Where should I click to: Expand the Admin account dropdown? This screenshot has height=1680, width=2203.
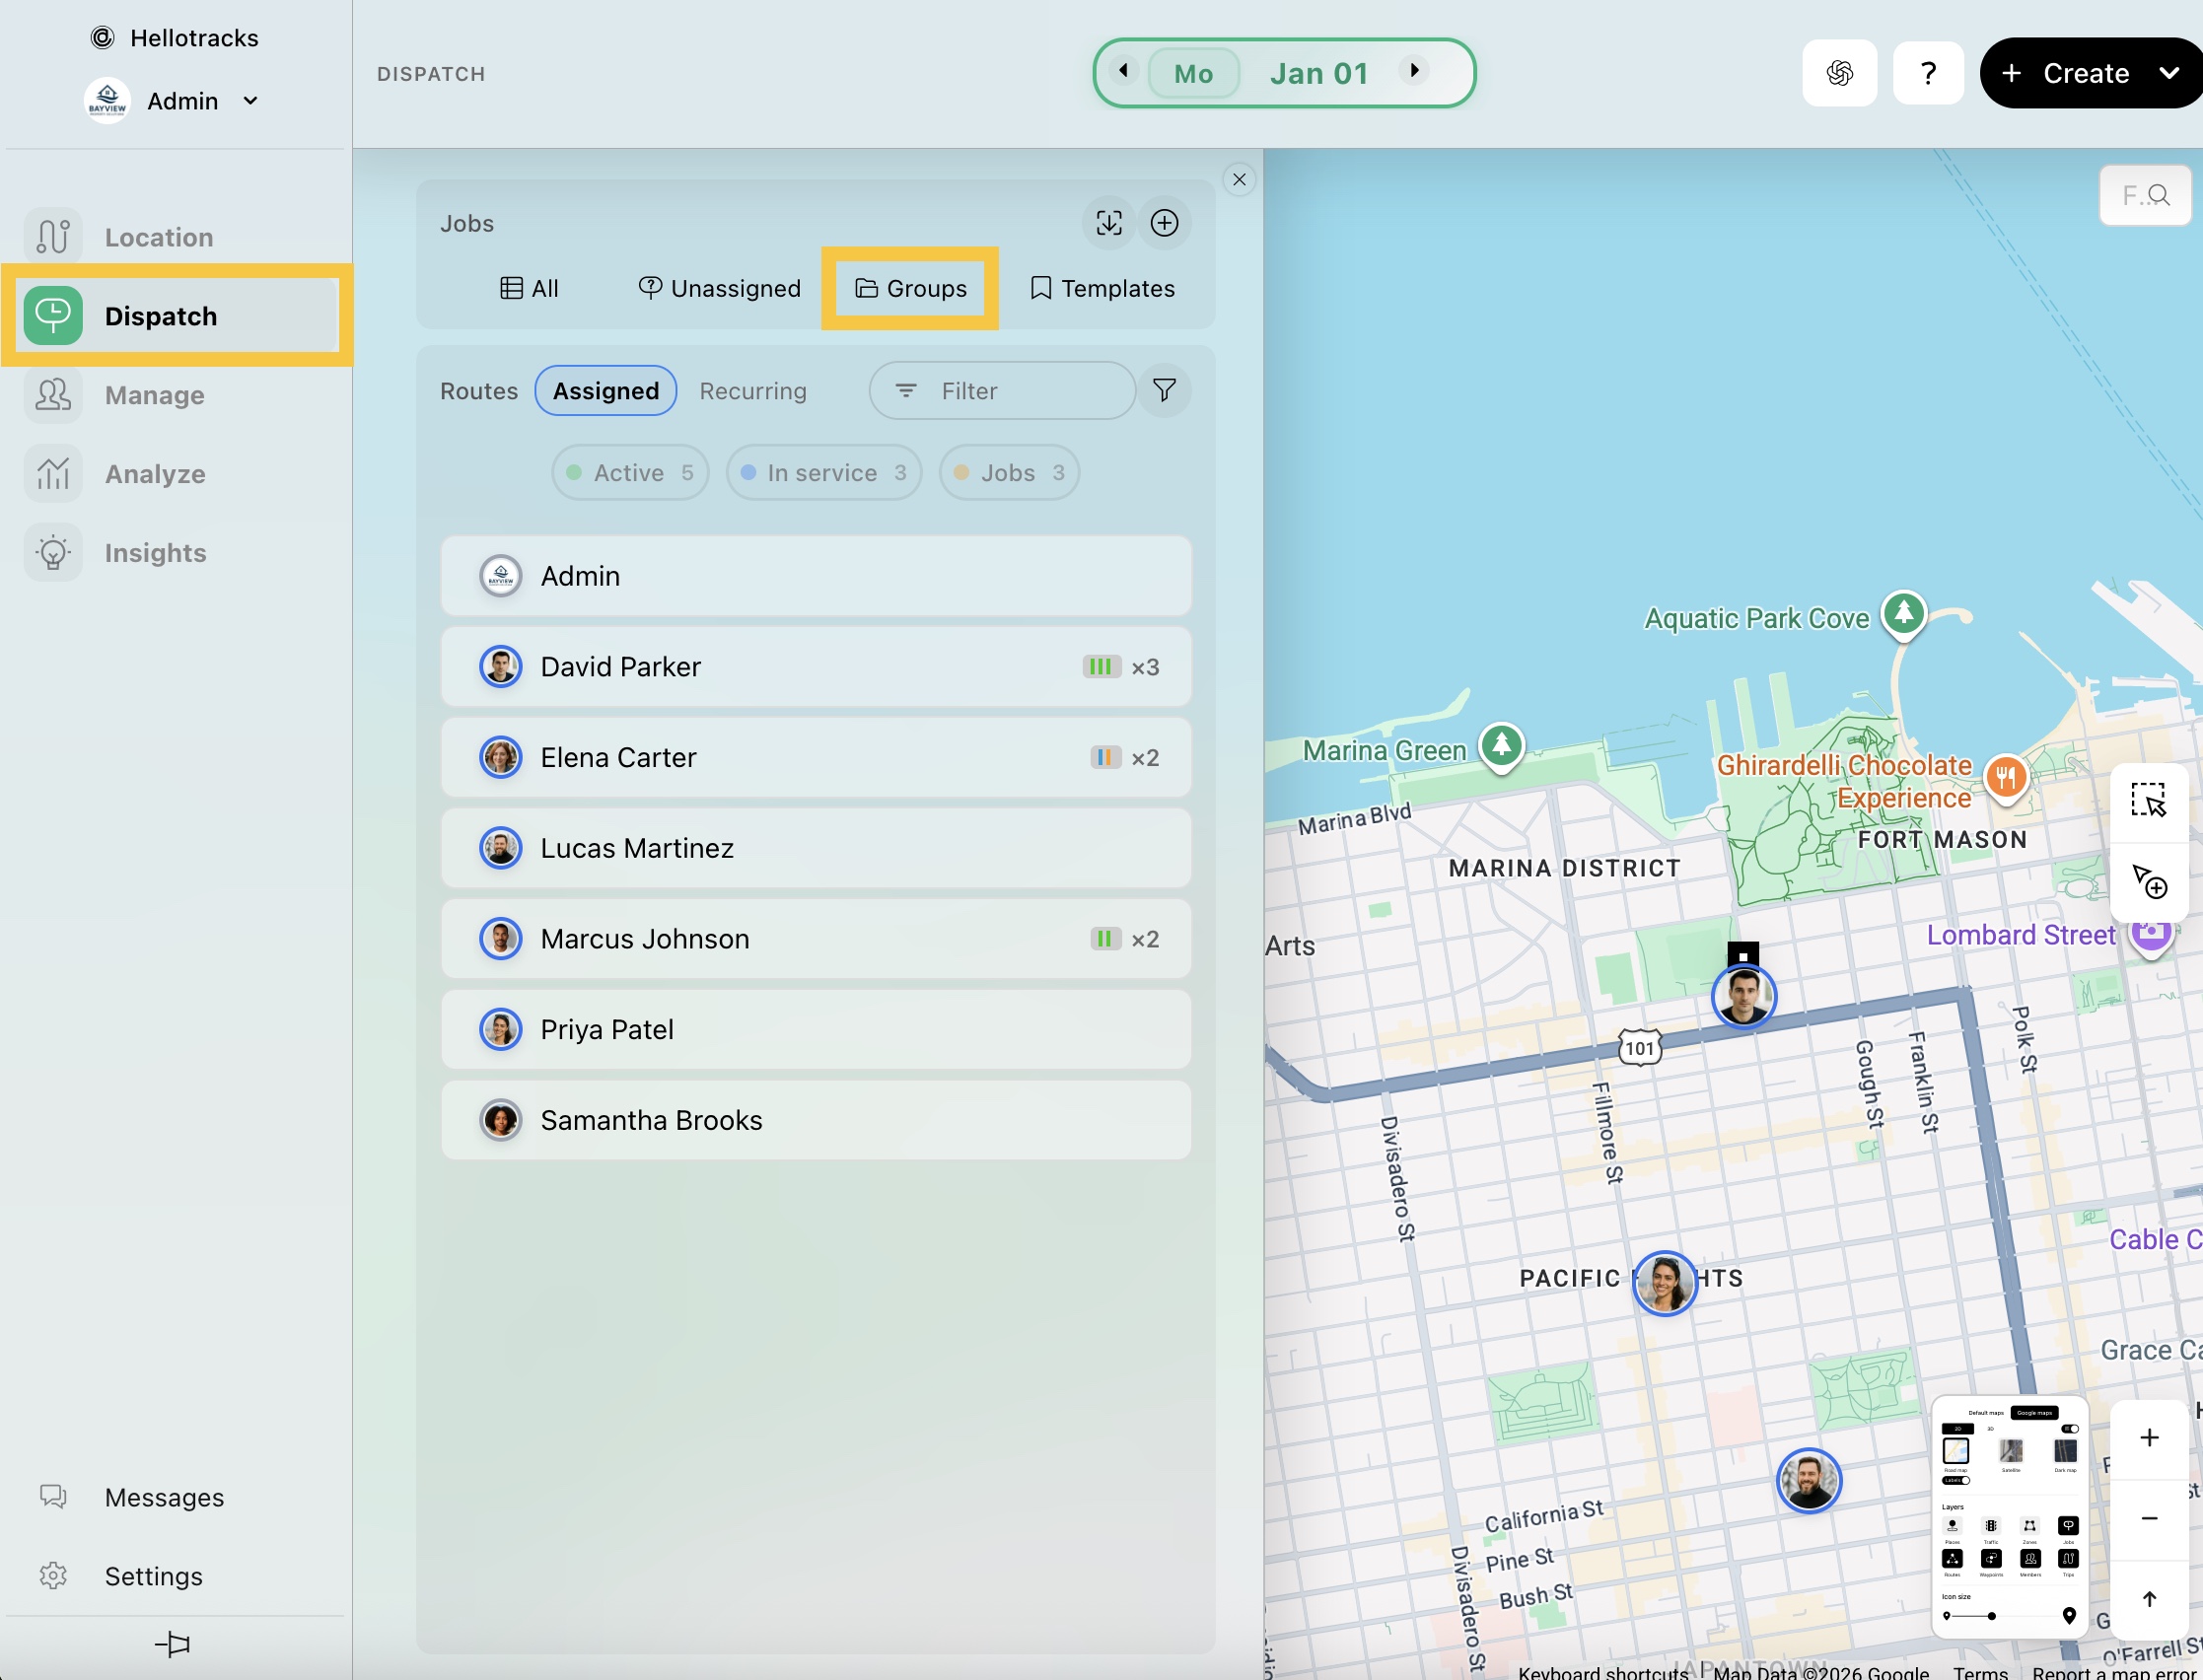[250, 101]
